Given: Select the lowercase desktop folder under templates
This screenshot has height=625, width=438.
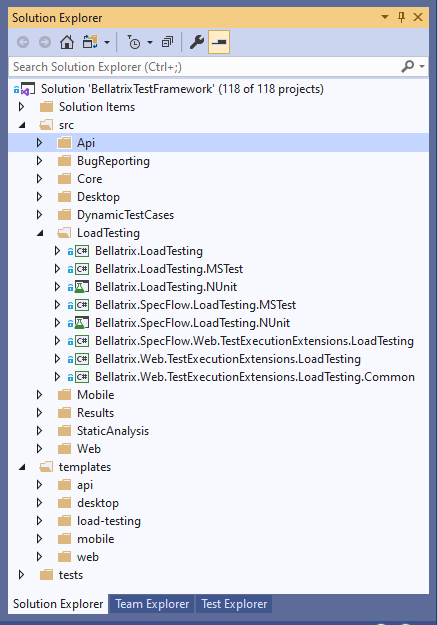Looking at the screenshot, I should 98,503.
